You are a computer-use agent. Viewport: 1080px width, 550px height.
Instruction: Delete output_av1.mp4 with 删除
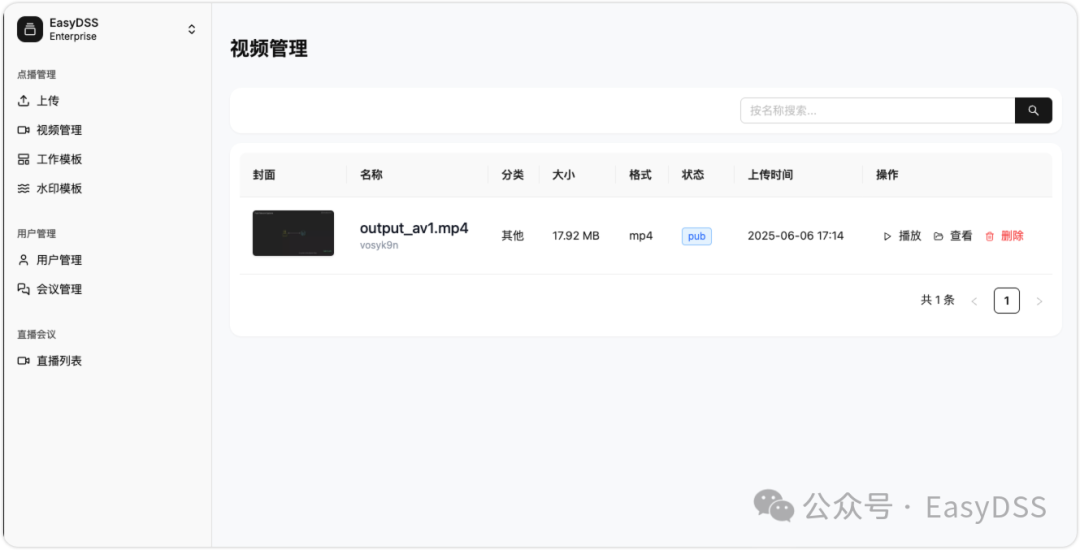(x=1004, y=236)
